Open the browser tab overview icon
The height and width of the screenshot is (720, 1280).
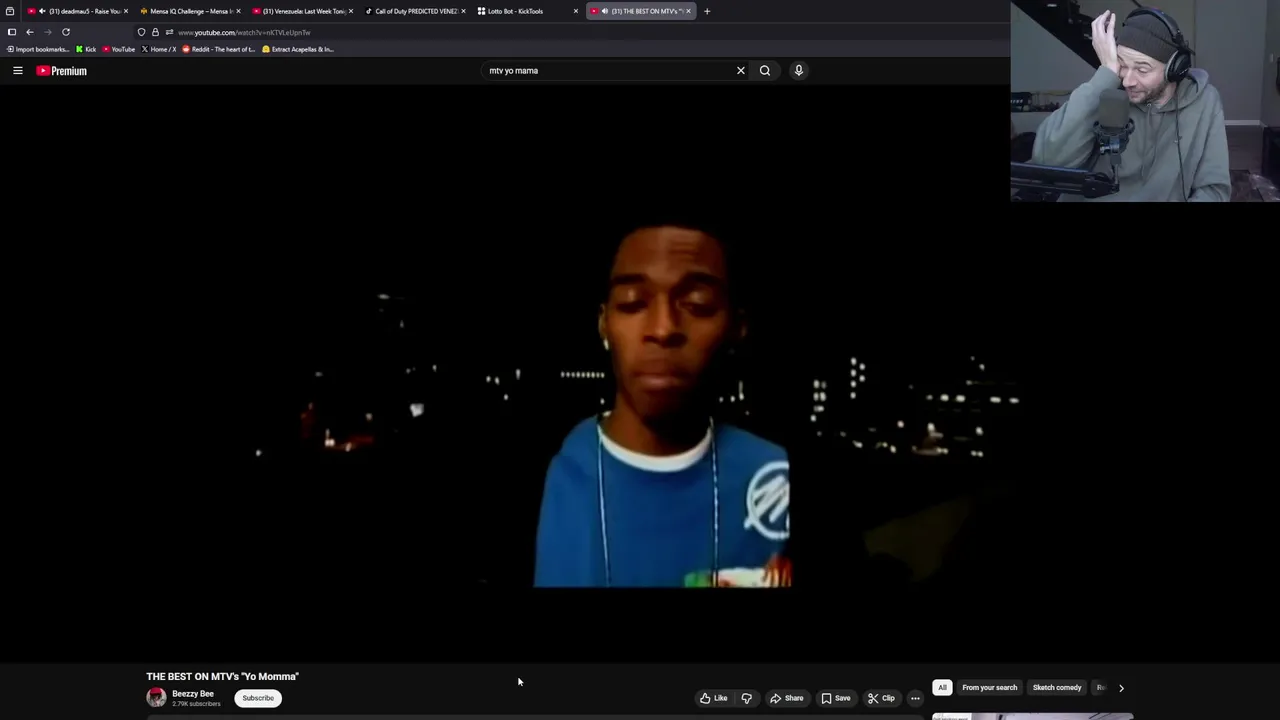(10, 11)
